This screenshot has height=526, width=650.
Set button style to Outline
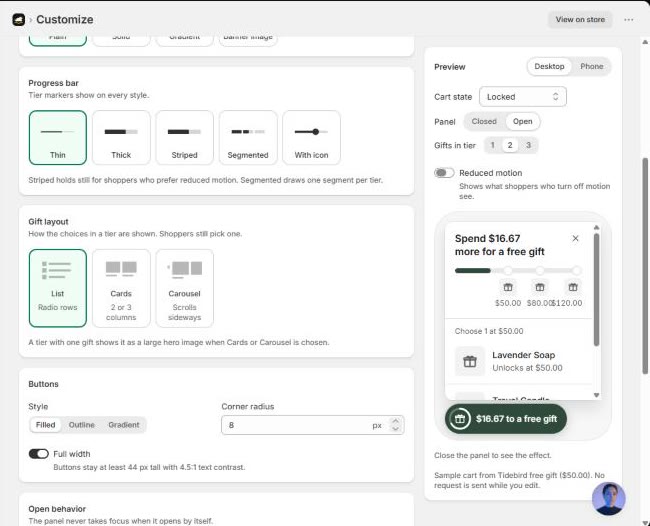[x=82, y=425]
